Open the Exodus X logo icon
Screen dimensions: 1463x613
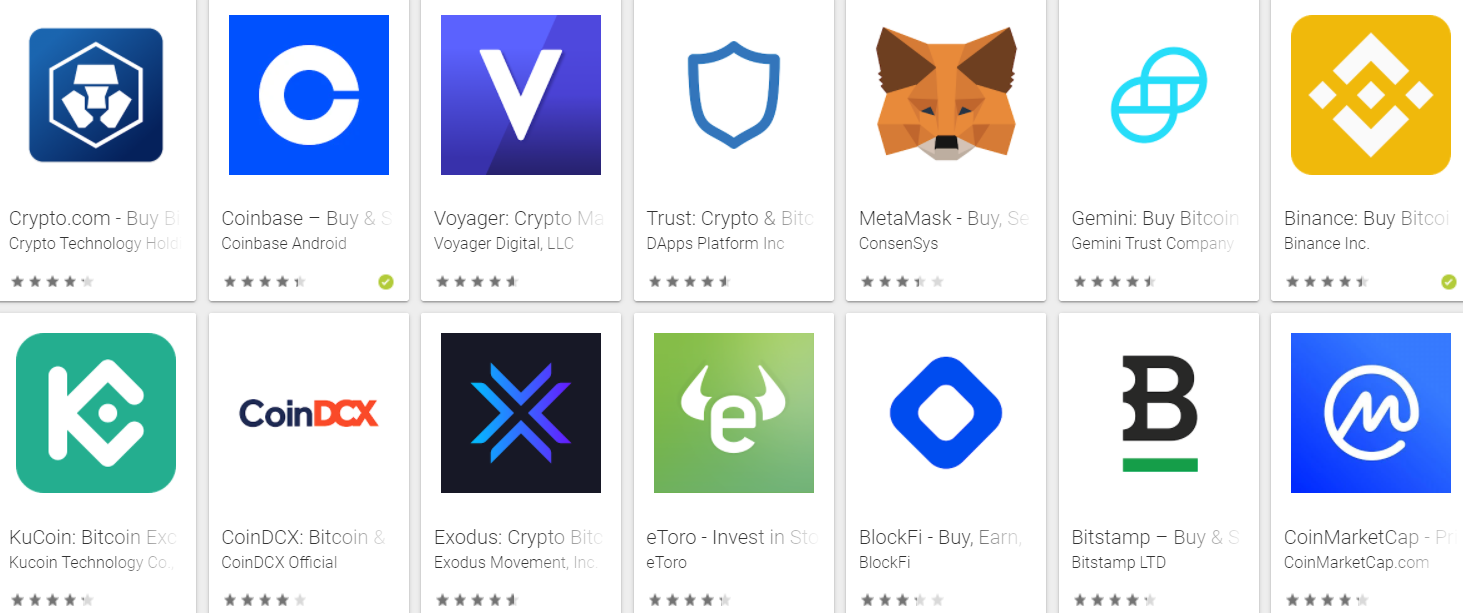point(521,413)
